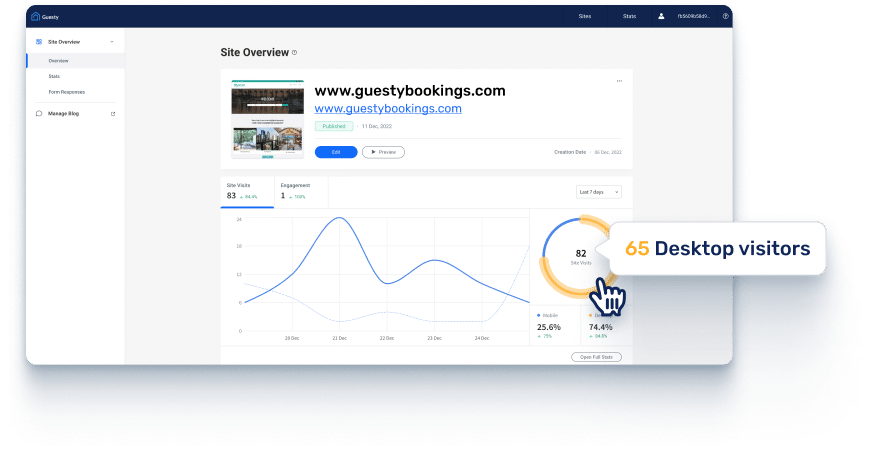Click the external link icon beside Manage Blog
879x460 pixels.
113,114
